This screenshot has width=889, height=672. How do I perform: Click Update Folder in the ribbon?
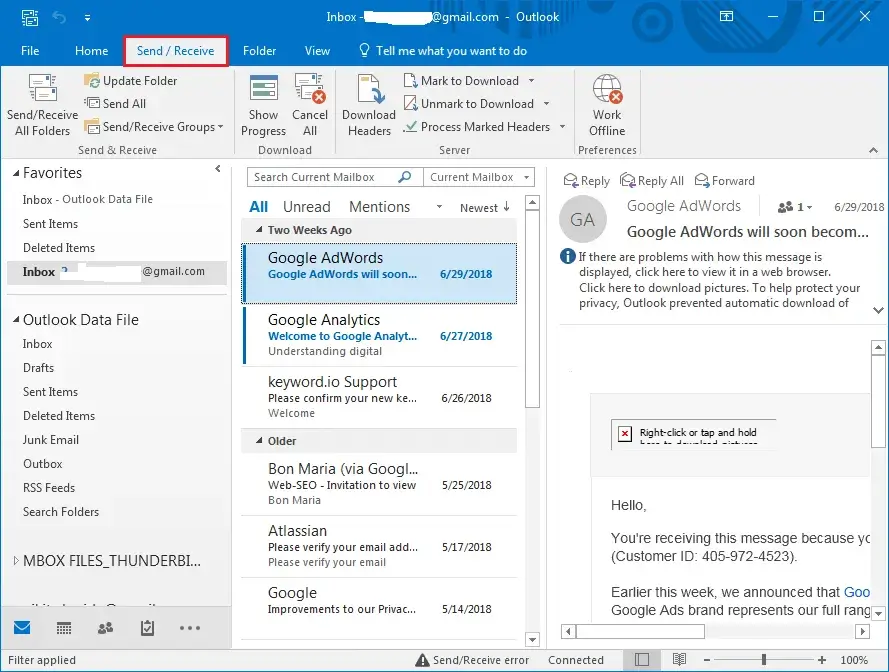click(131, 81)
